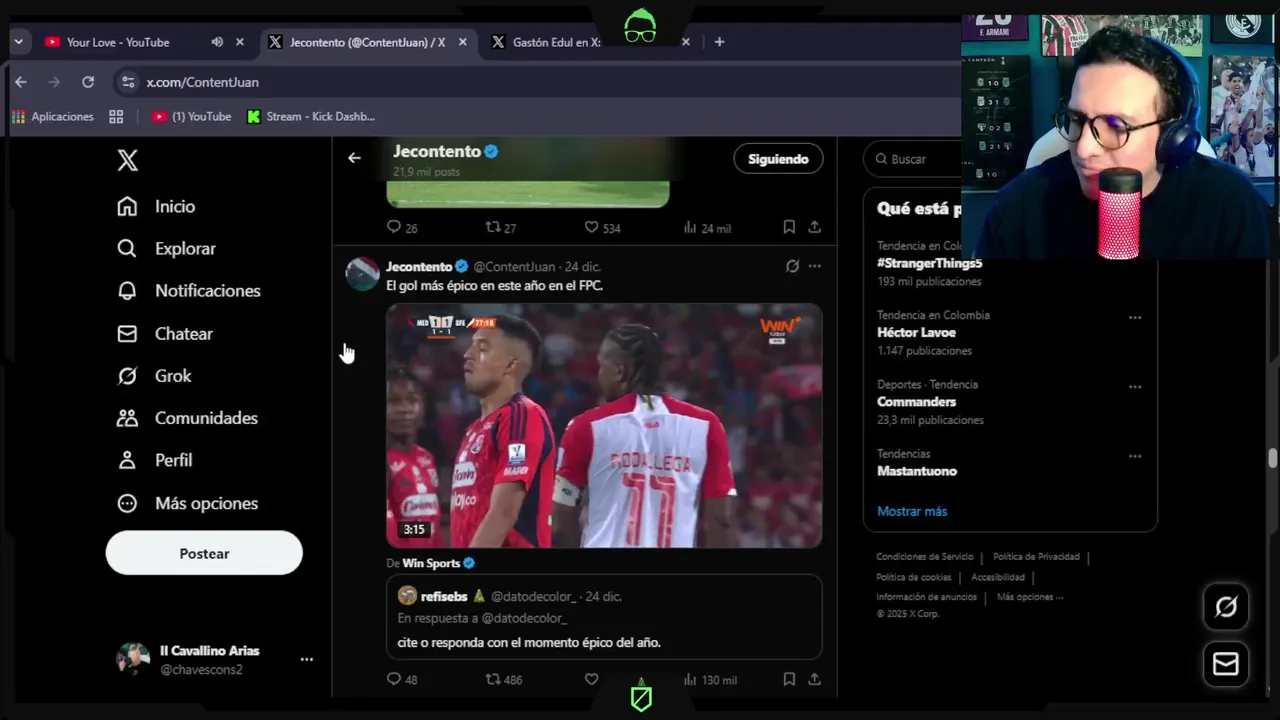Bookmark the post with 130 mil views
The image size is (1280, 720).
(789, 679)
